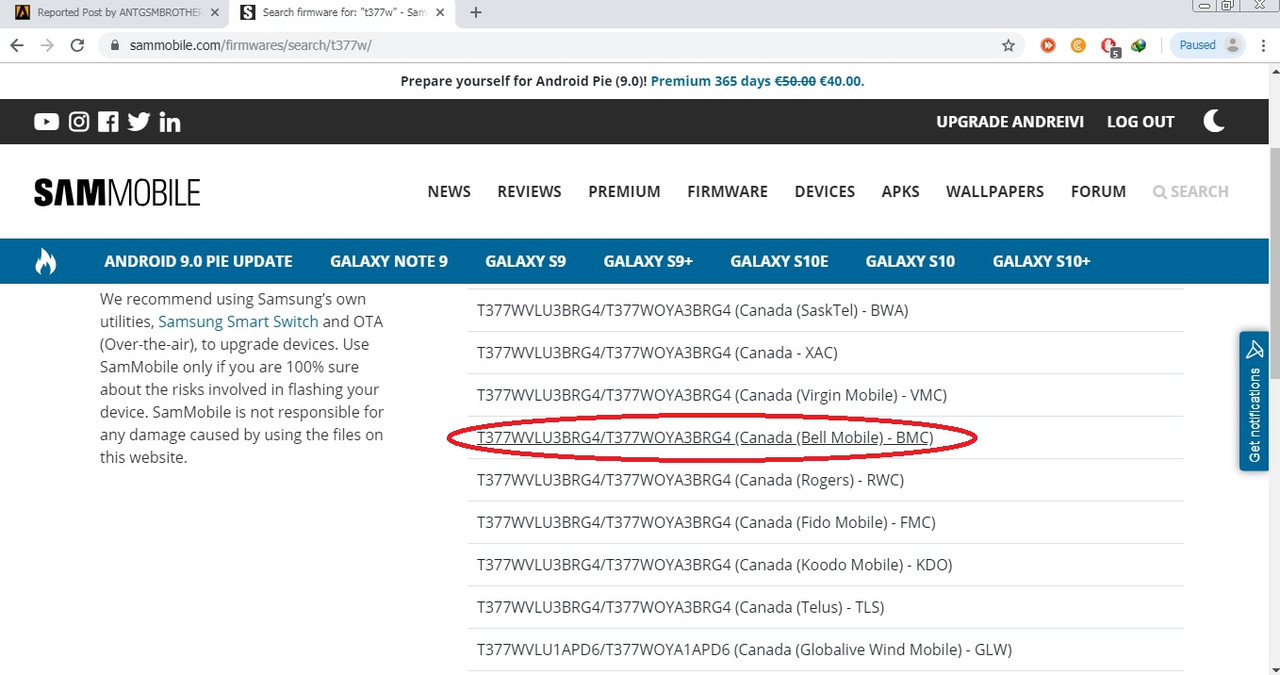Open firmware for Bell Mobile BMC
The image size is (1280, 675).
(705, 437)
